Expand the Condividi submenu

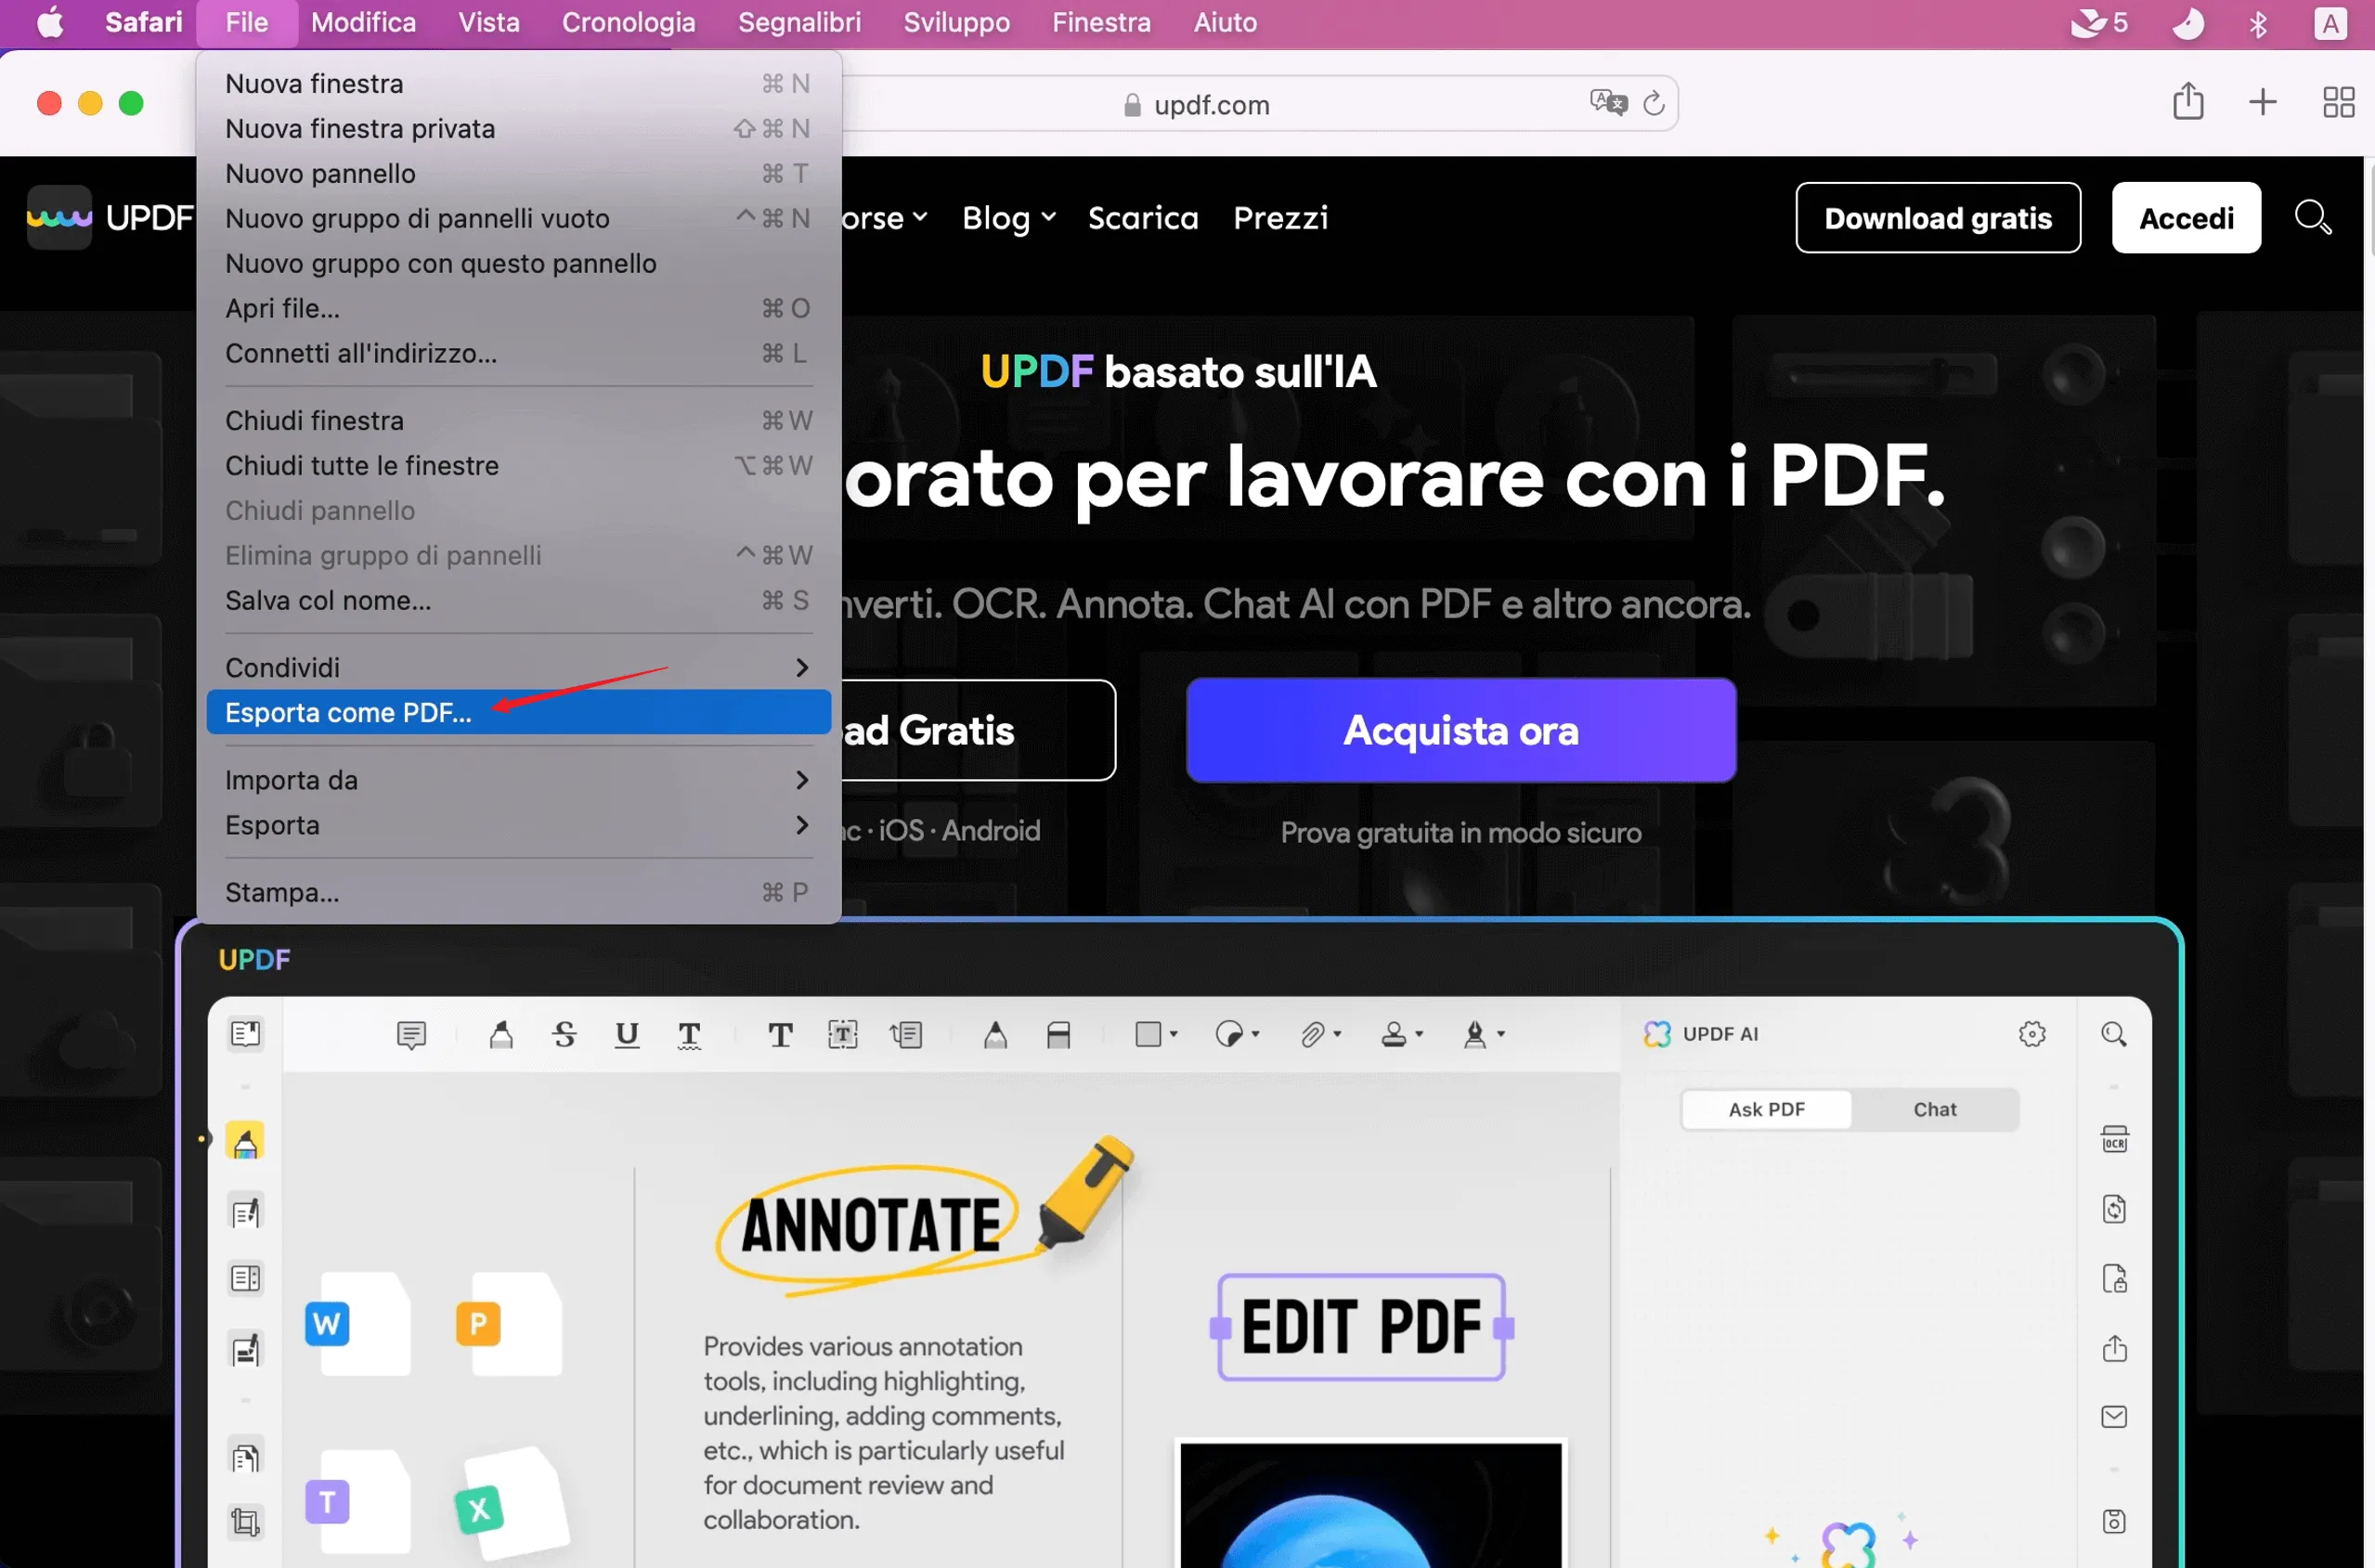518,667
